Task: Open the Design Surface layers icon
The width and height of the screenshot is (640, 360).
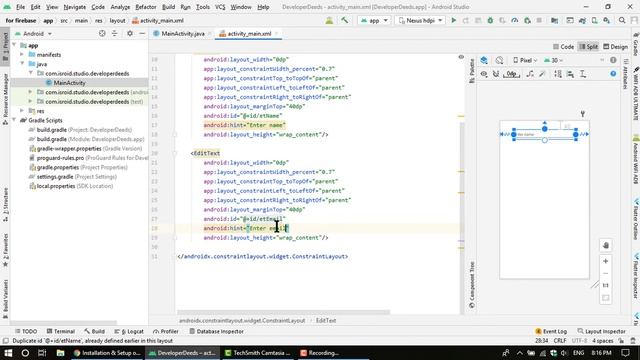Action: click(484, 60)
